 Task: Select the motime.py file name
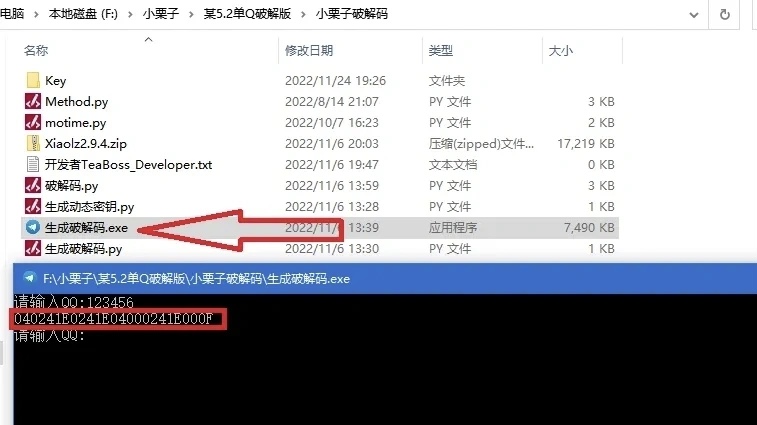tap(76, 123)
